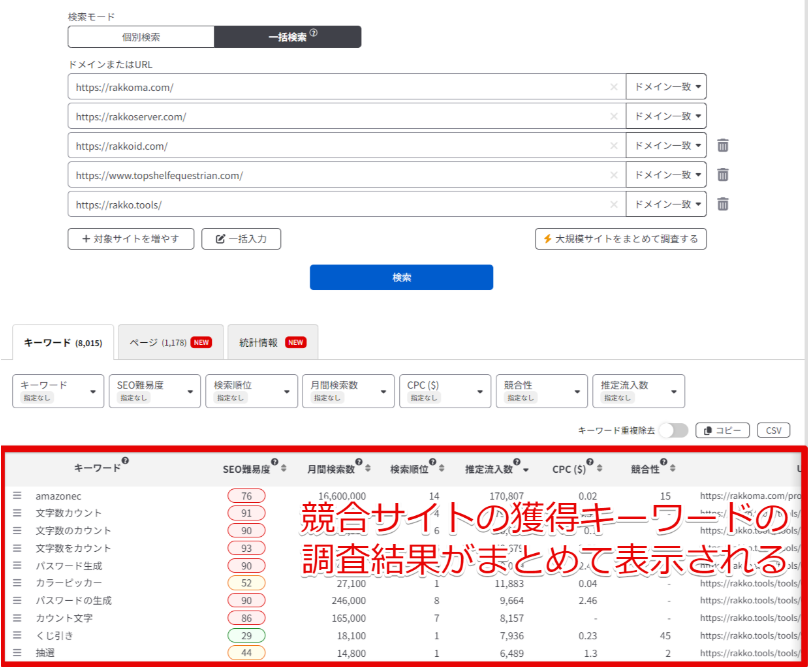
Task: Select 一括検索 mode
Action: coord(287,37)
